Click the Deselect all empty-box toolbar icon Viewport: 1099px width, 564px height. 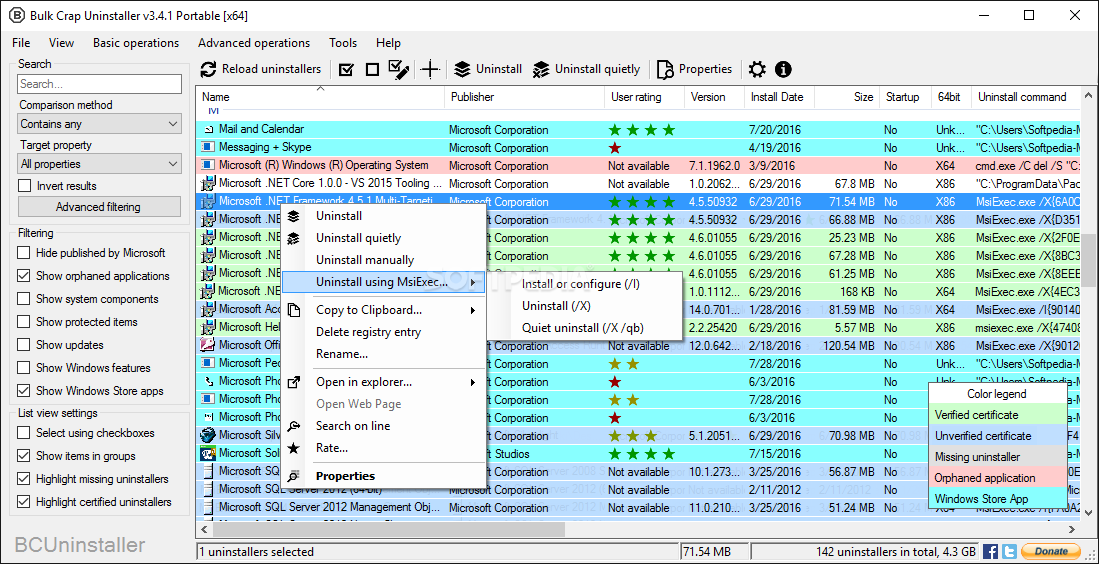pyautogui.click(x=372, y=69)
